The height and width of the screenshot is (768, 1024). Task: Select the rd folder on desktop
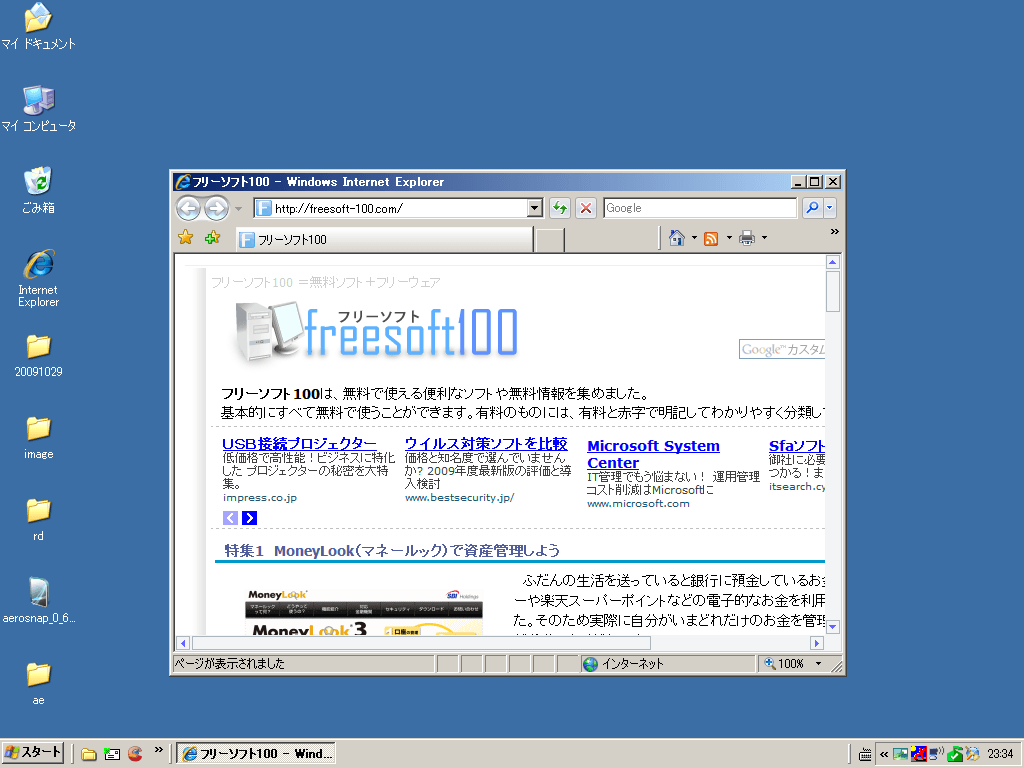[39, 520]
